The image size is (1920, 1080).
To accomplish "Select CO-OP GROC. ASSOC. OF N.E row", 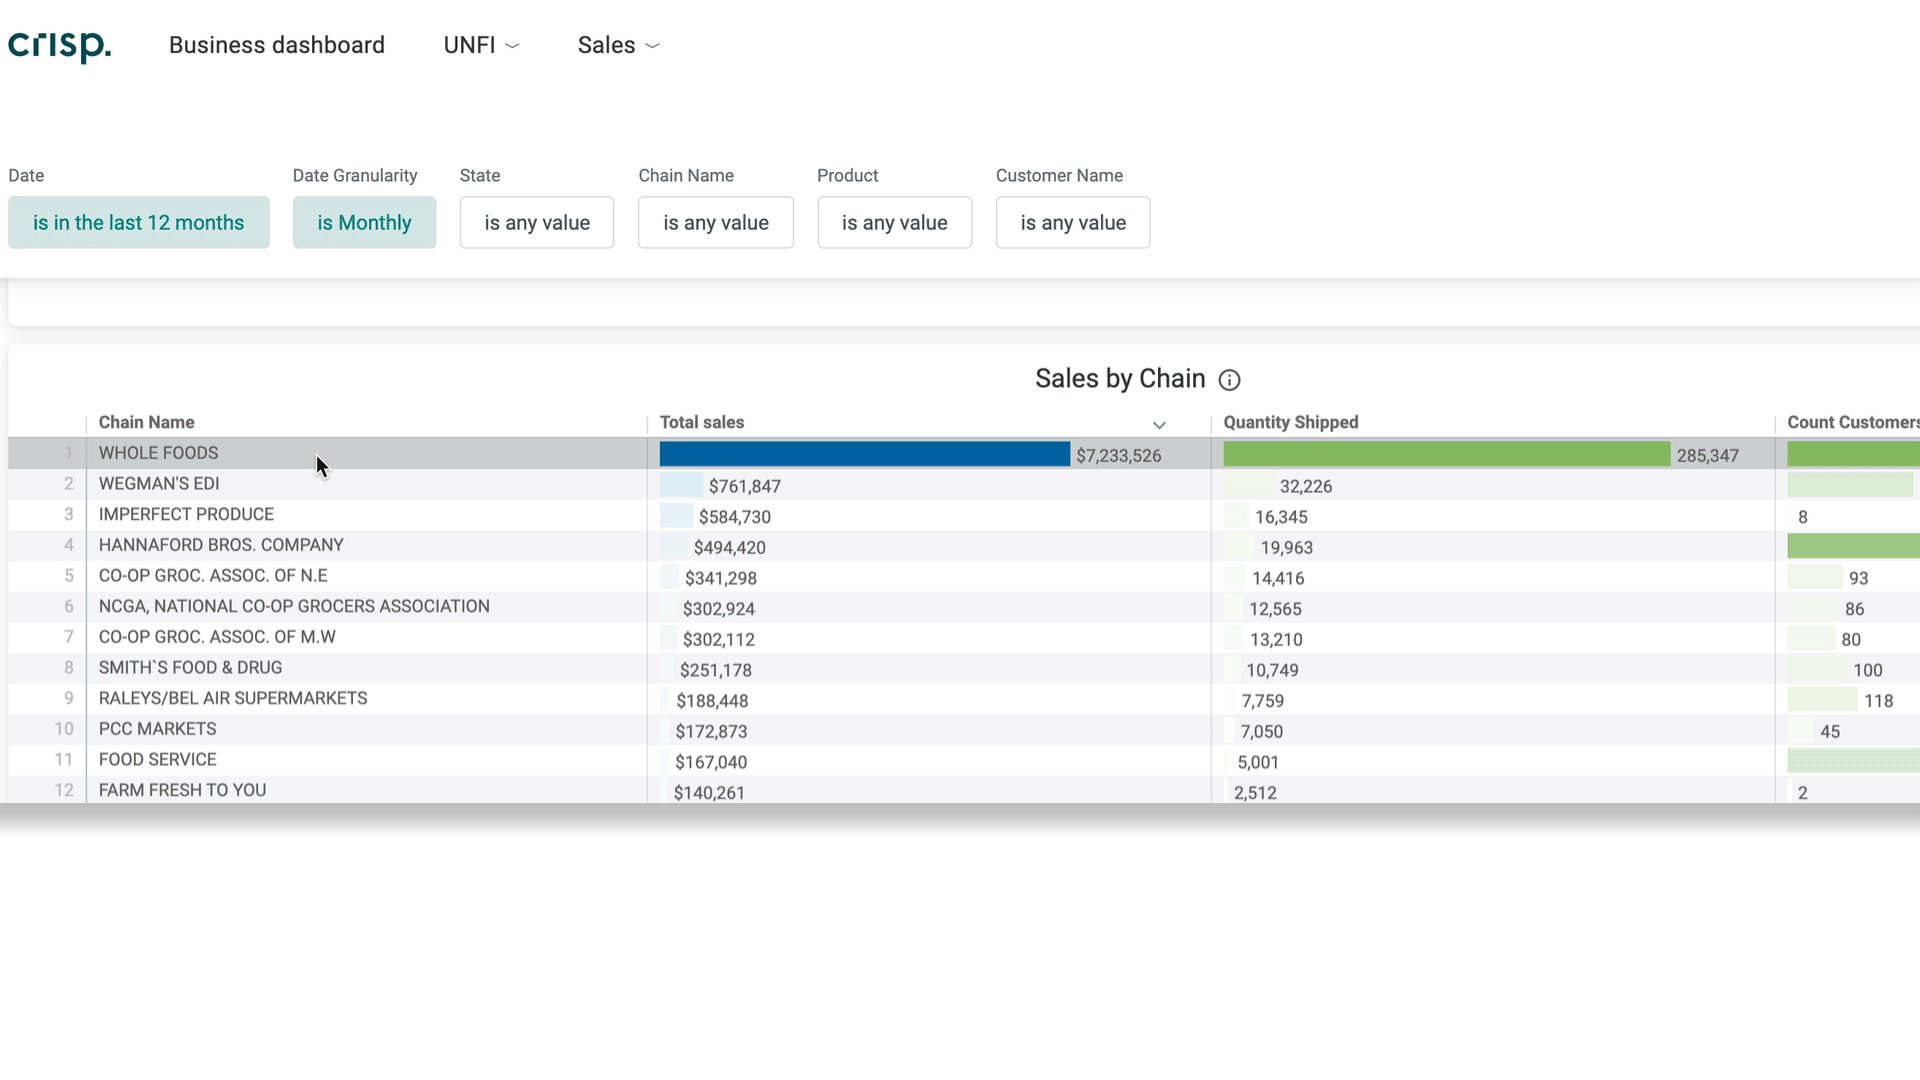I will coord(964,576).
